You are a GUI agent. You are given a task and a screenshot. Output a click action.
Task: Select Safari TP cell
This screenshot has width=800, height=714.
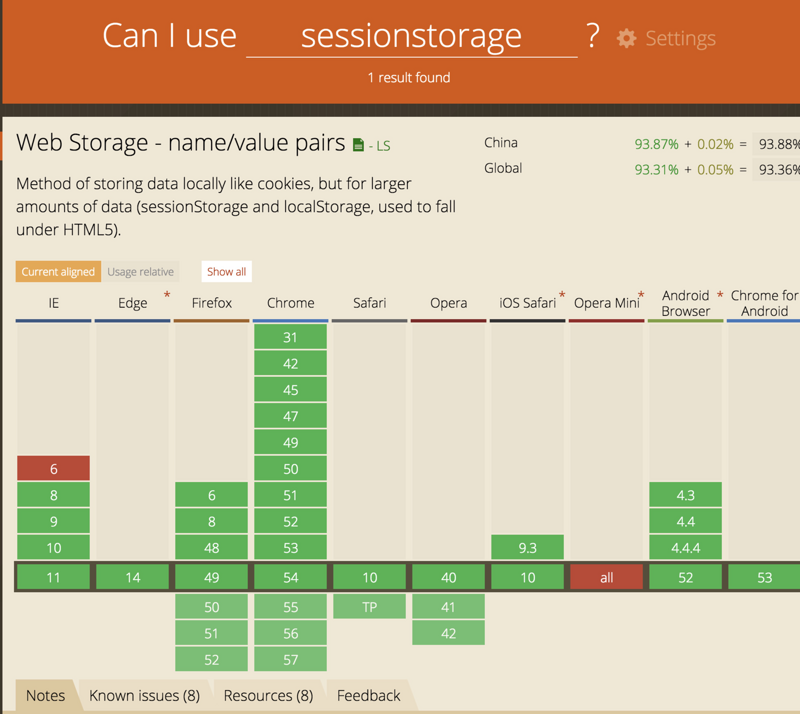tap(369, 607)
